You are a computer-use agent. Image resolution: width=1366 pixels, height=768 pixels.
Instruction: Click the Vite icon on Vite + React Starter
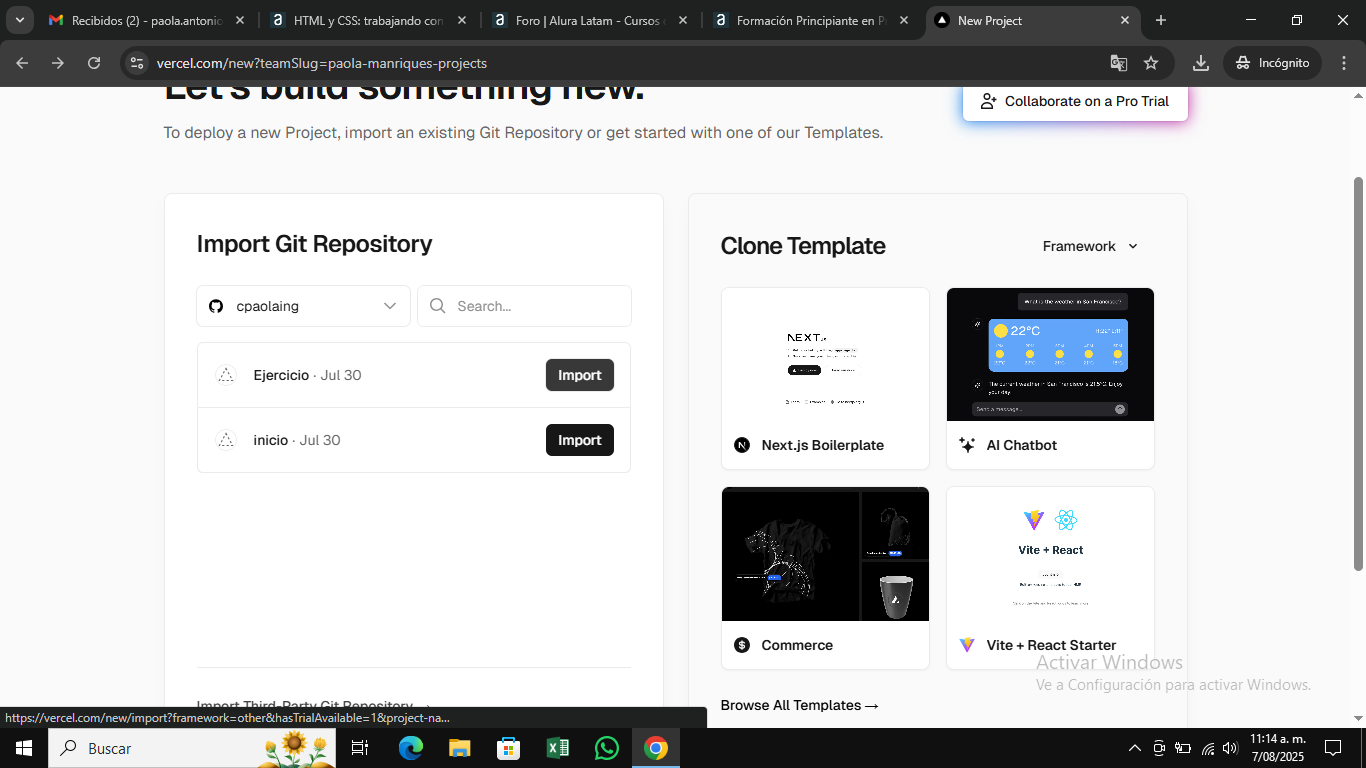coord(967,645)
